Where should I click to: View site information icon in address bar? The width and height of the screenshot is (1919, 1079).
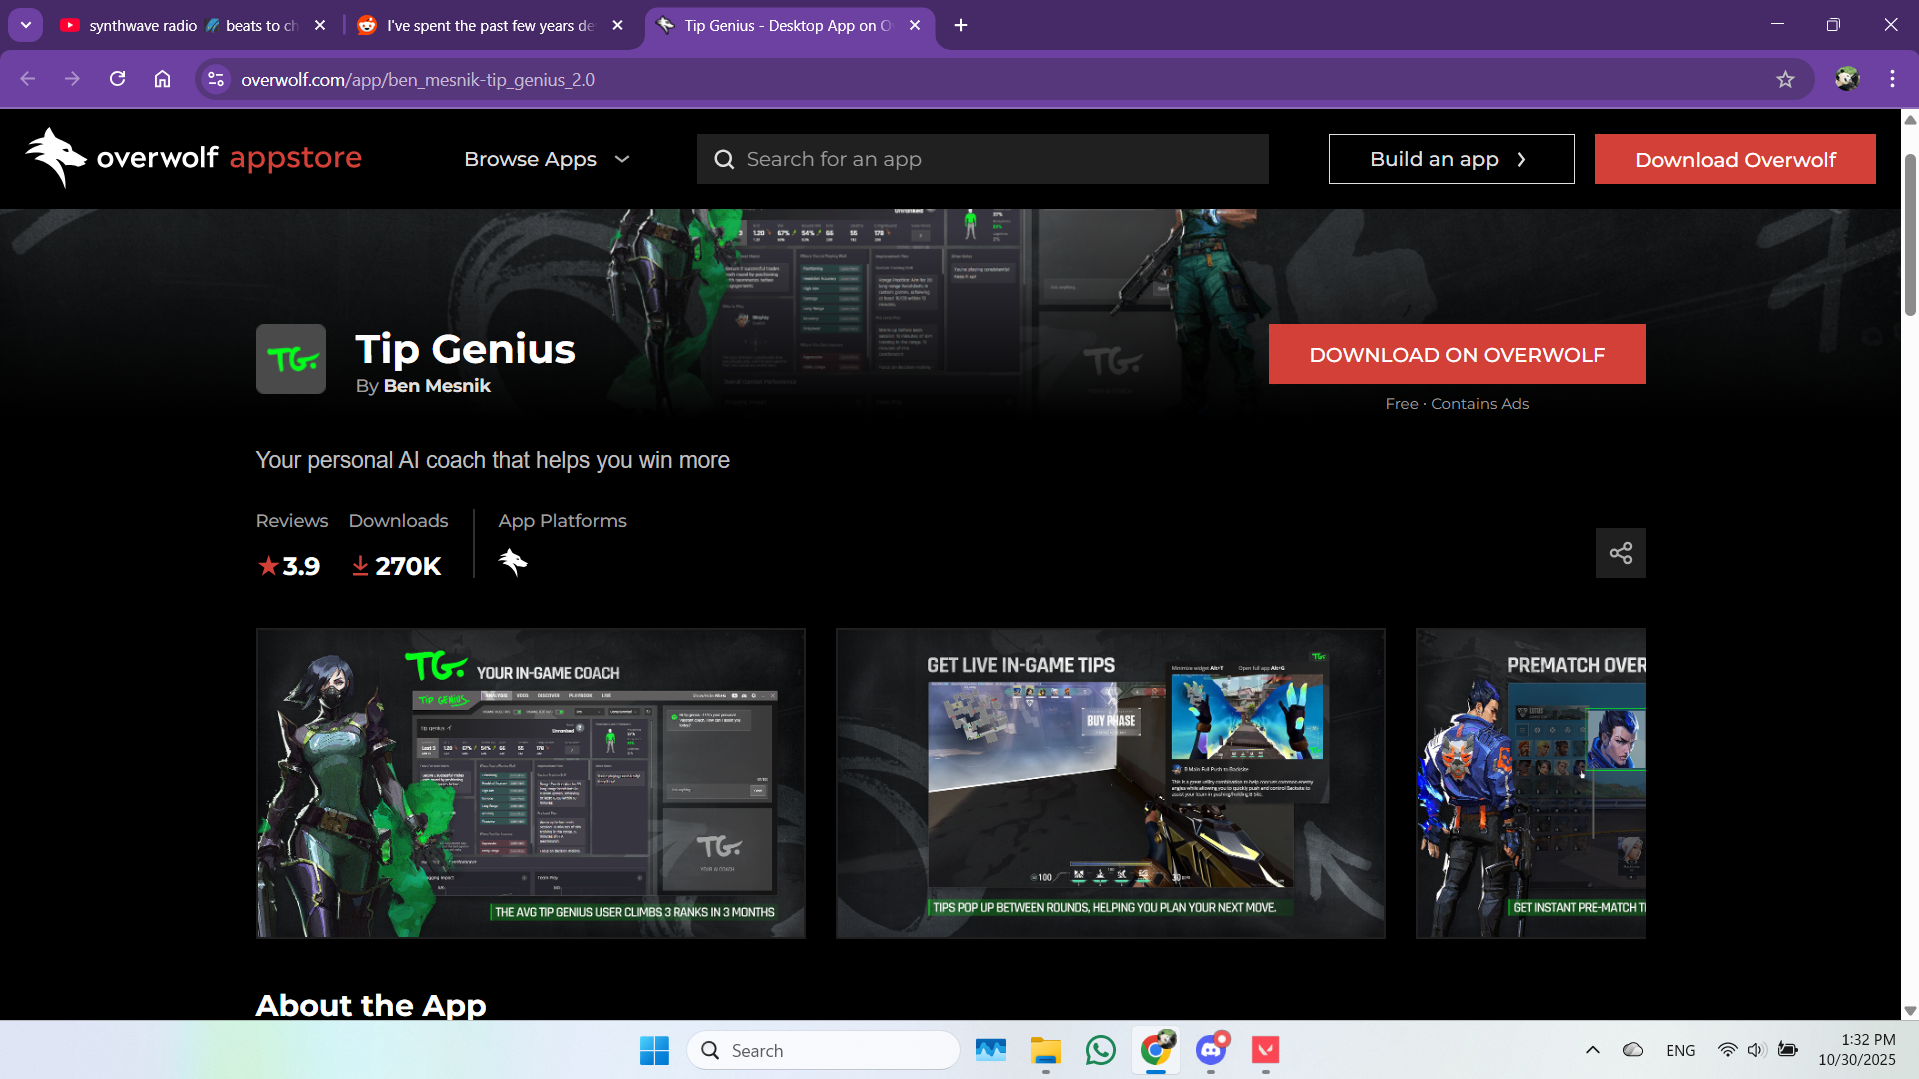pyautogui.click(x=215, y=79)
